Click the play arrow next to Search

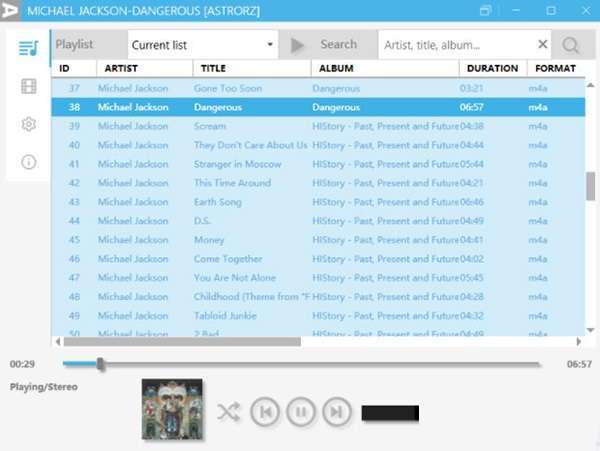tap(297, 45)
